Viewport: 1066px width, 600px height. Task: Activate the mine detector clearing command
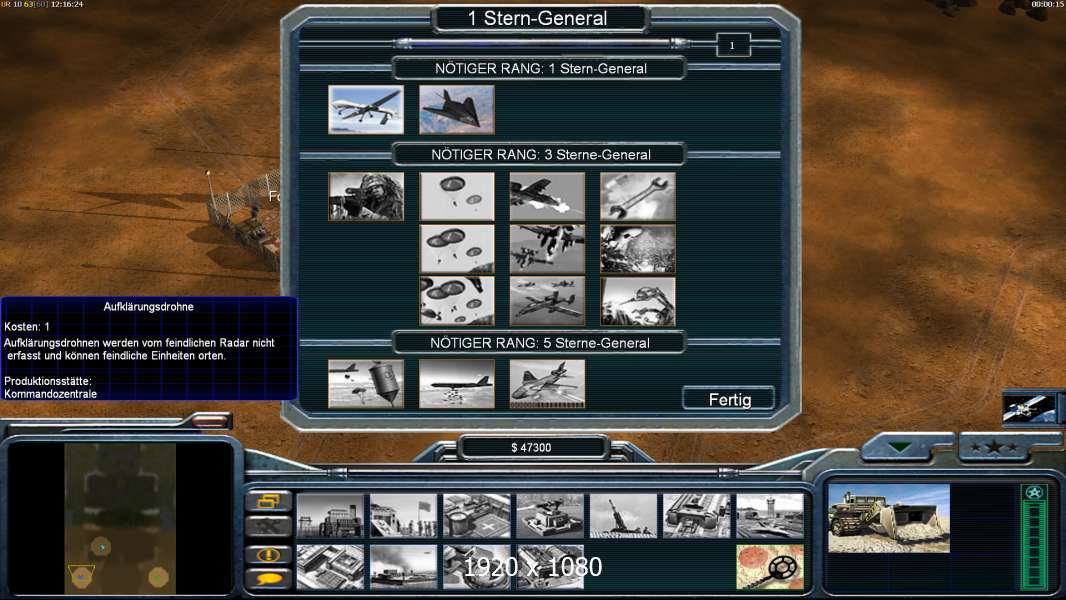pyautogui.click(x=770, y=567)
